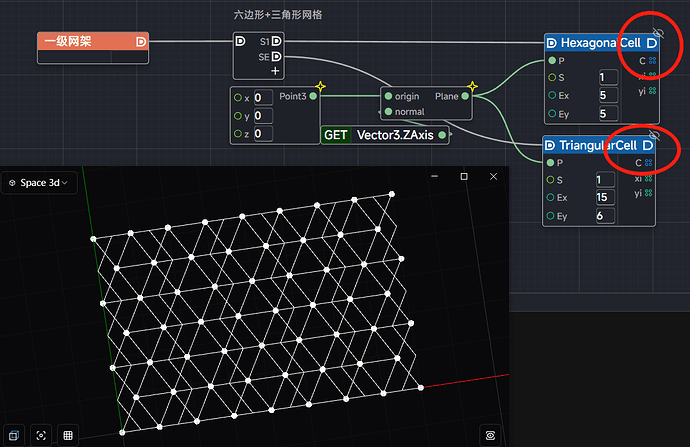Click the TriangularCell C output grid port

coord(652,163)
